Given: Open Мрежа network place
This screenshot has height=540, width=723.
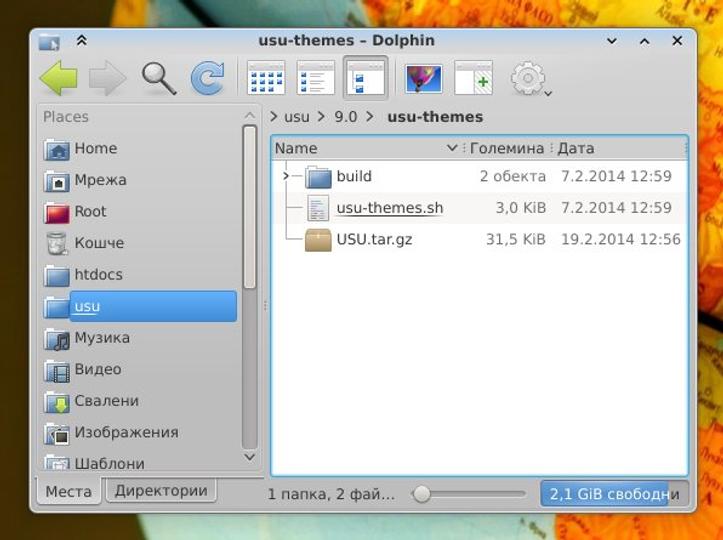Looking at the screenshot, I should tap(138, 180).
